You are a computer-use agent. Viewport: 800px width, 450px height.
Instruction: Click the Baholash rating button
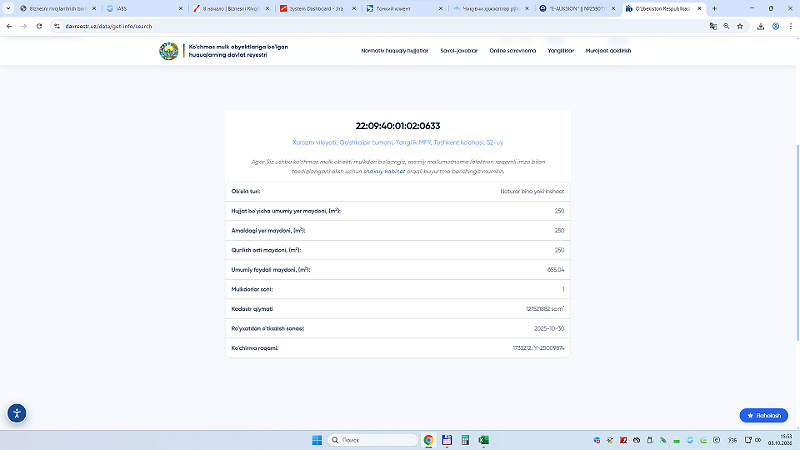click(x=764, y=415)
